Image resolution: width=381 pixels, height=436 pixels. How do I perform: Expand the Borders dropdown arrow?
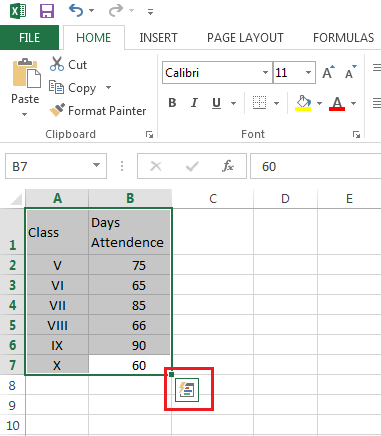276,103
